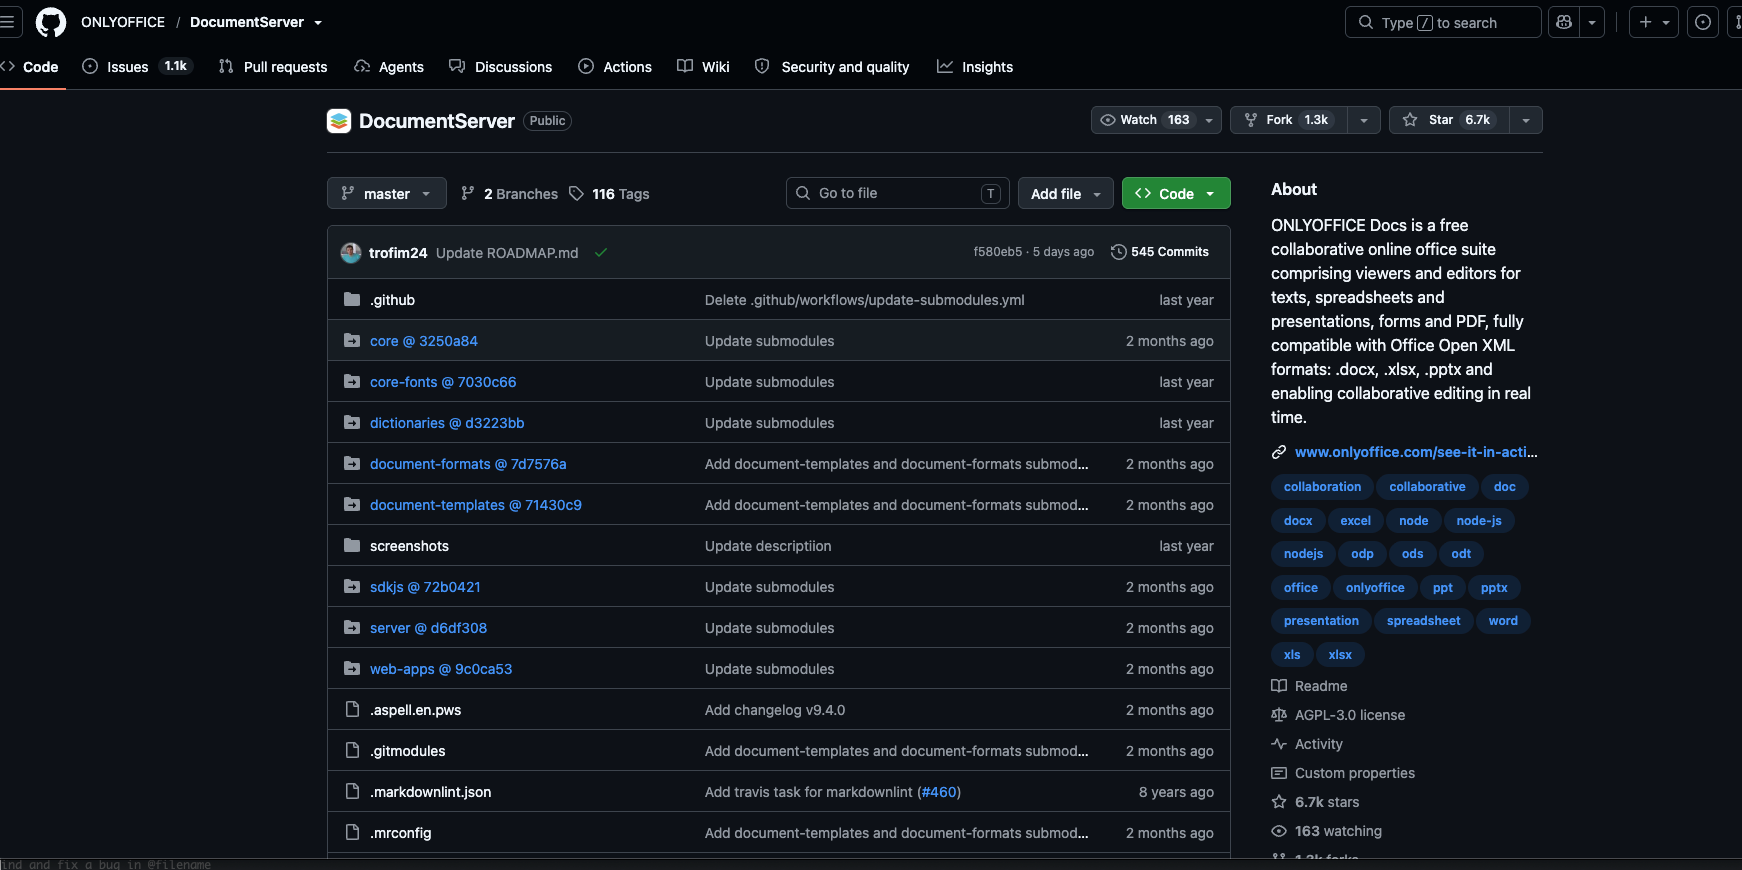
Task: Open commit f580eb5 hash link
Action: pos(998,252)
